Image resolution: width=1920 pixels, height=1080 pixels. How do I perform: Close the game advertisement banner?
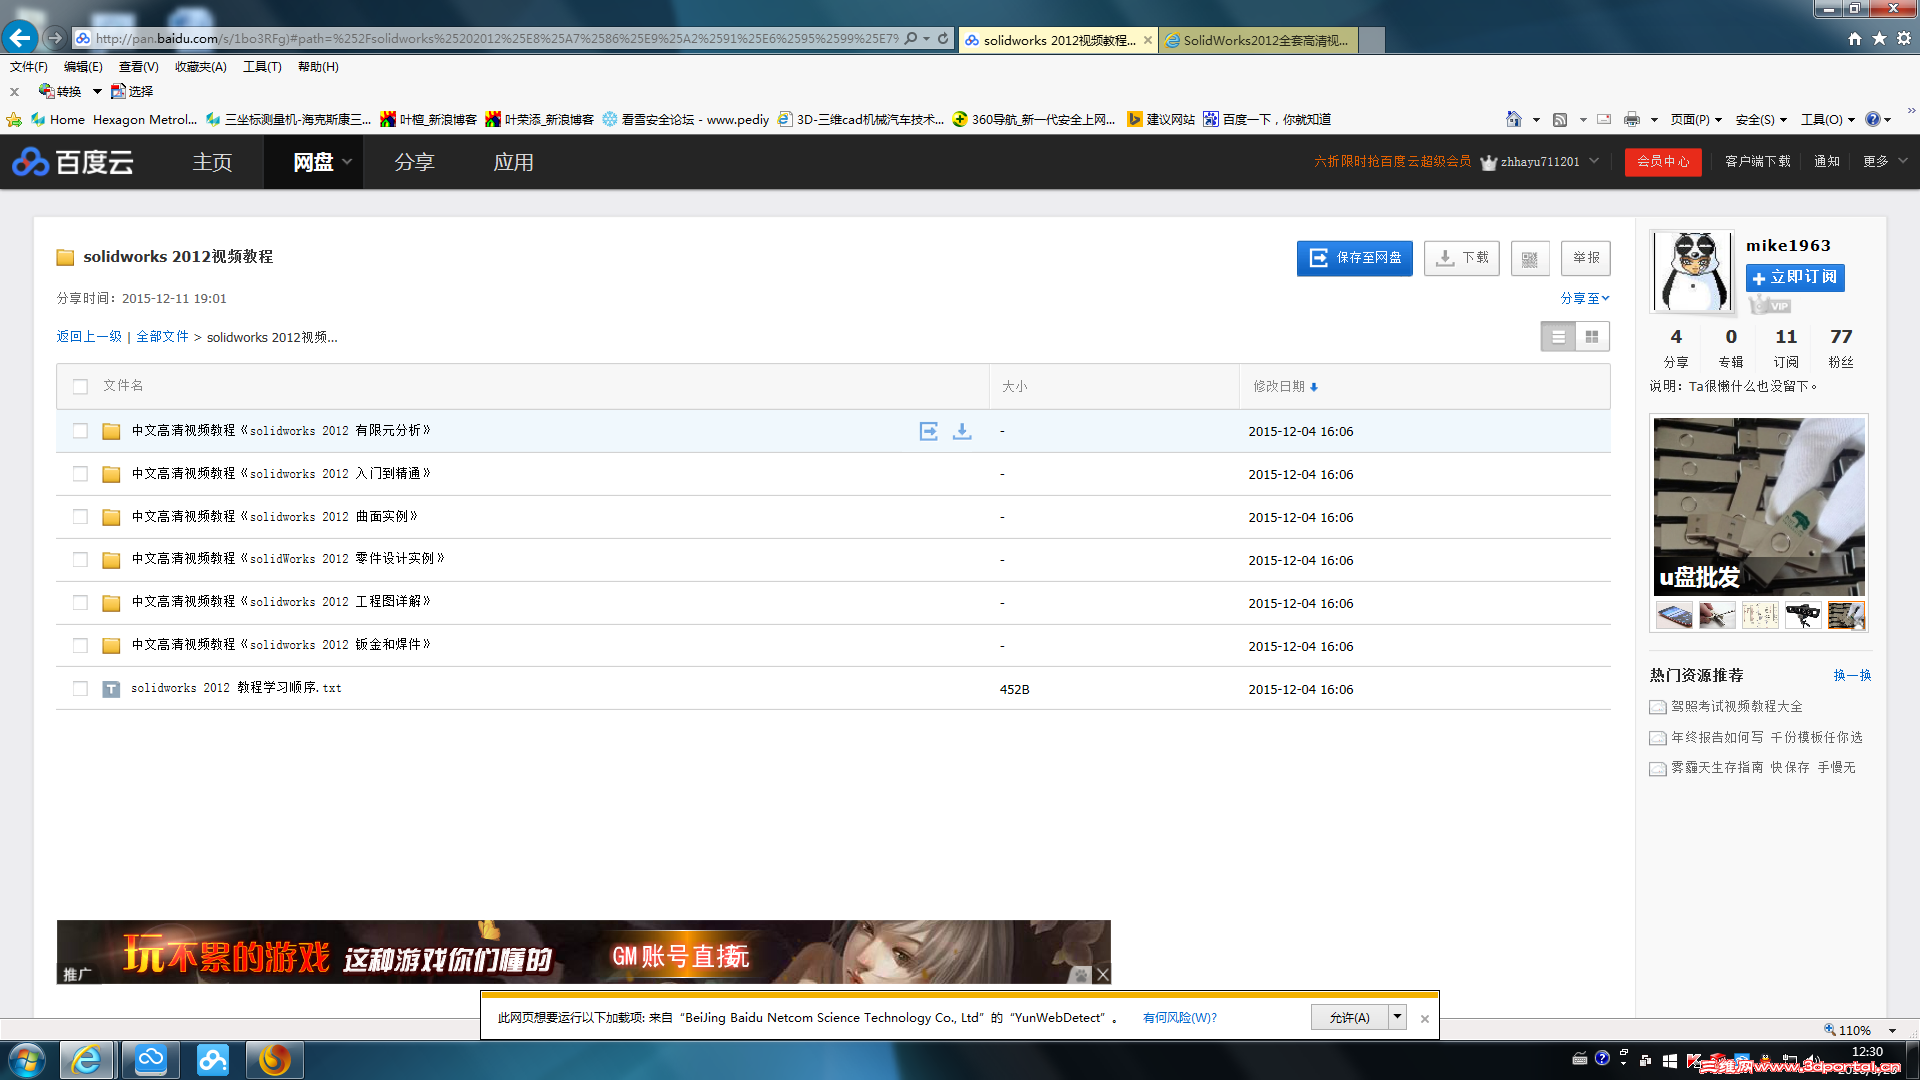1102,974
